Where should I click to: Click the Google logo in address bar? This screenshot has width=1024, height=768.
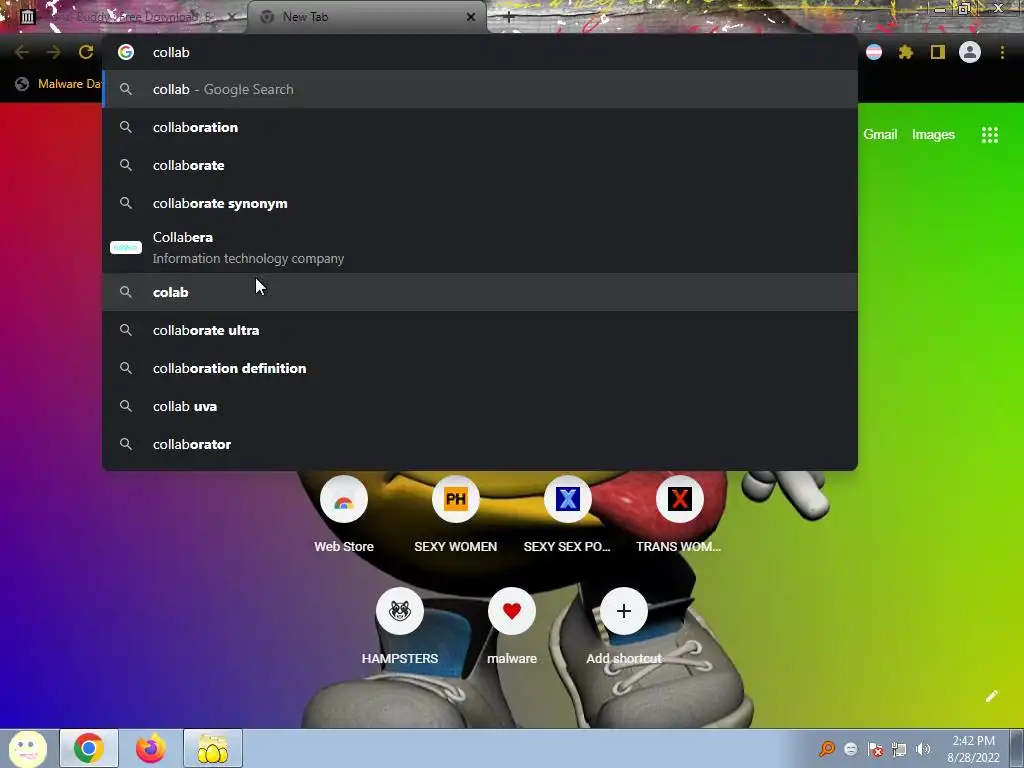[126, 52]
